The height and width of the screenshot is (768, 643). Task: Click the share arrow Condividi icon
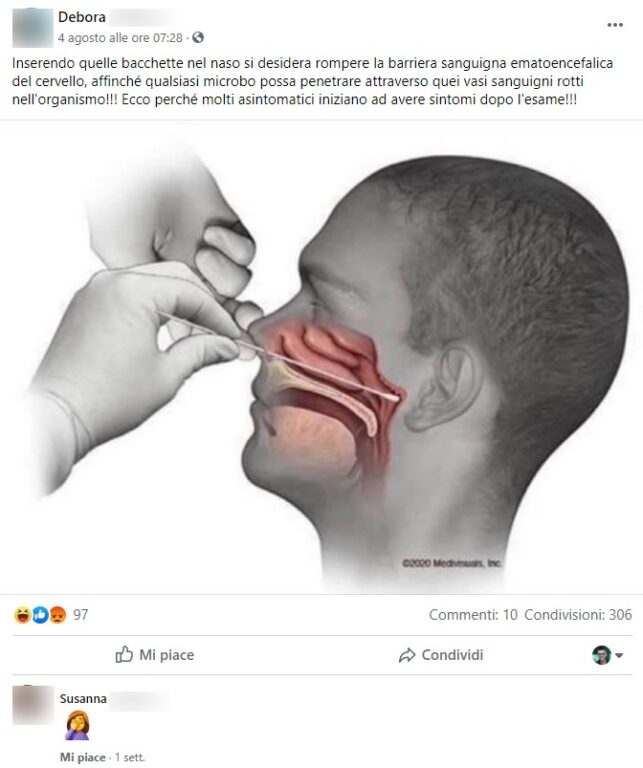click(407, 655)
